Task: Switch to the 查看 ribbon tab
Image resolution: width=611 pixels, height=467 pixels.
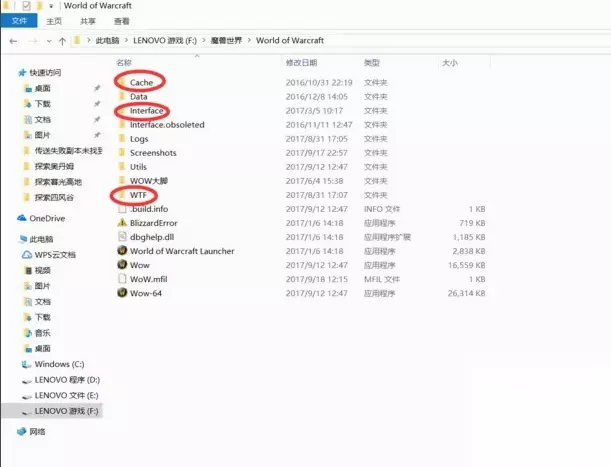Action: pyautogui.click(x=122, y=21)
